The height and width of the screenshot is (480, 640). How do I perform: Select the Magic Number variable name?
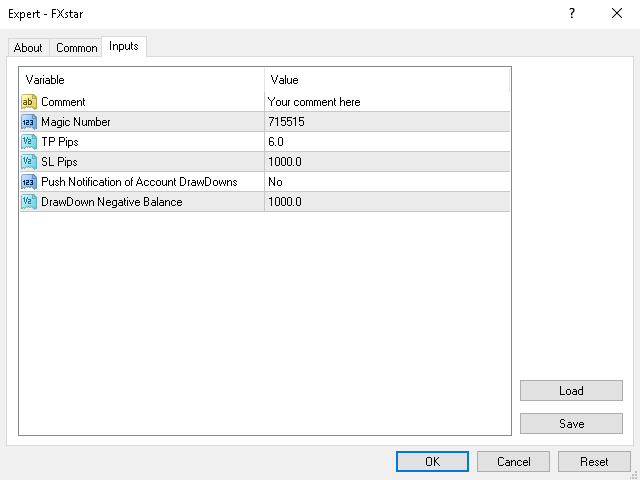tap(76, 122)
